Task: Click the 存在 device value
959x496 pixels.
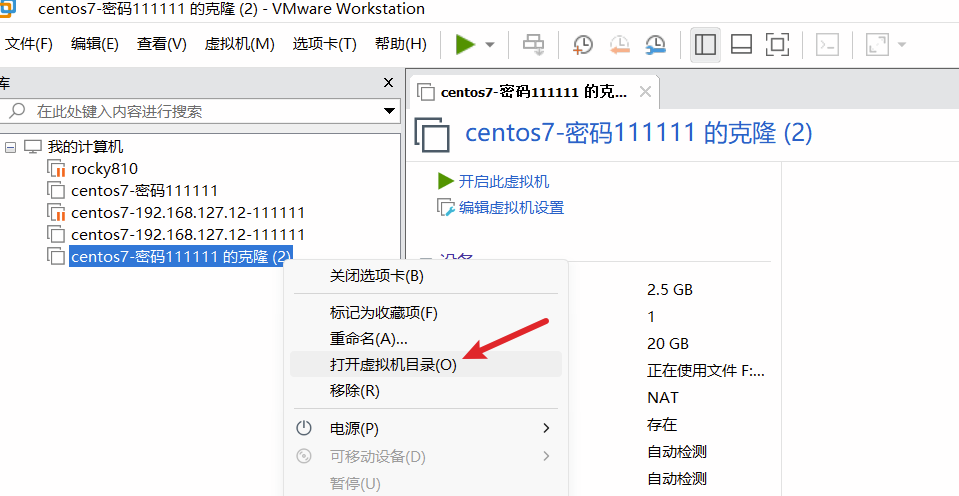Action: point(662,424)
